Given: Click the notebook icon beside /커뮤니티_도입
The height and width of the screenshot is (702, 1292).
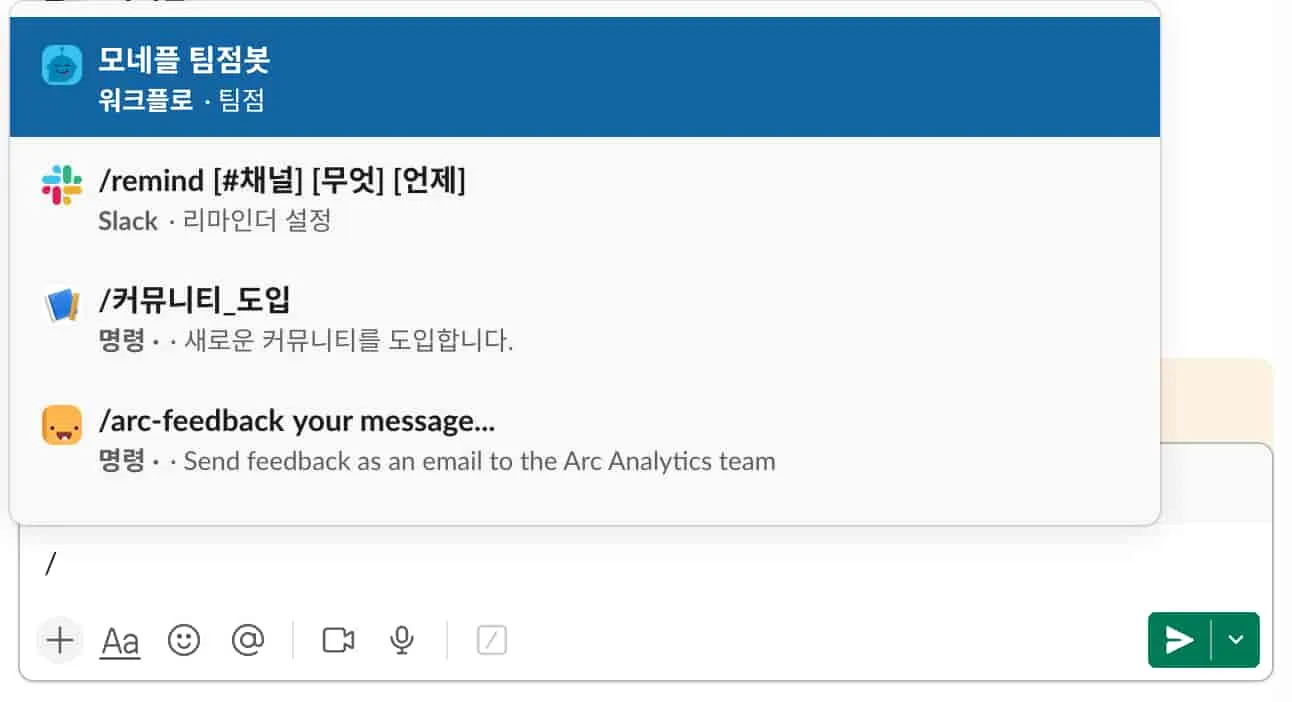Looking at the screenshot, I should point(62,304).
